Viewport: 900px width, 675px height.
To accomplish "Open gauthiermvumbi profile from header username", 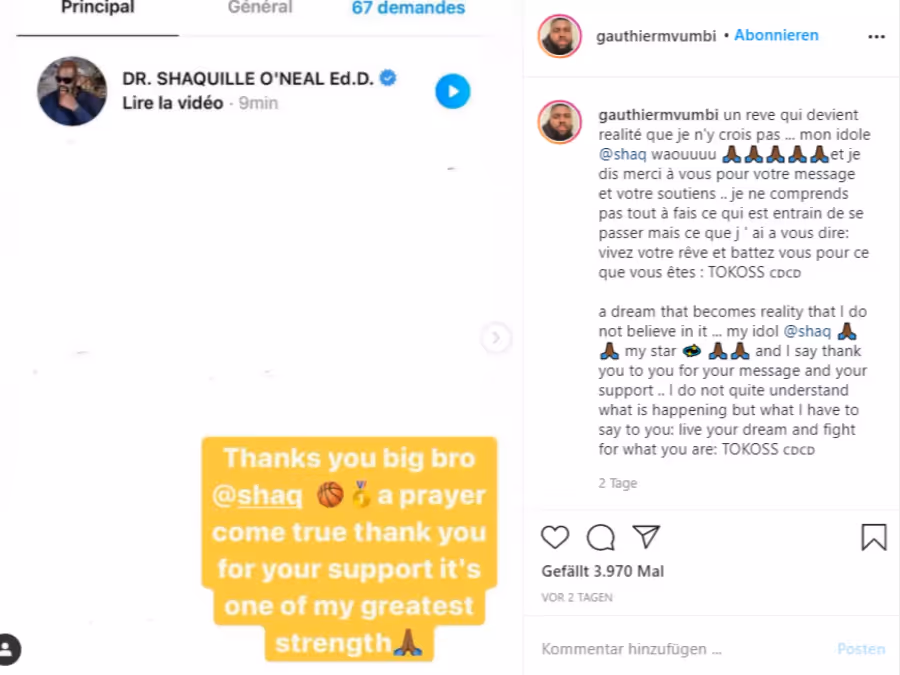I will [655, 36].
